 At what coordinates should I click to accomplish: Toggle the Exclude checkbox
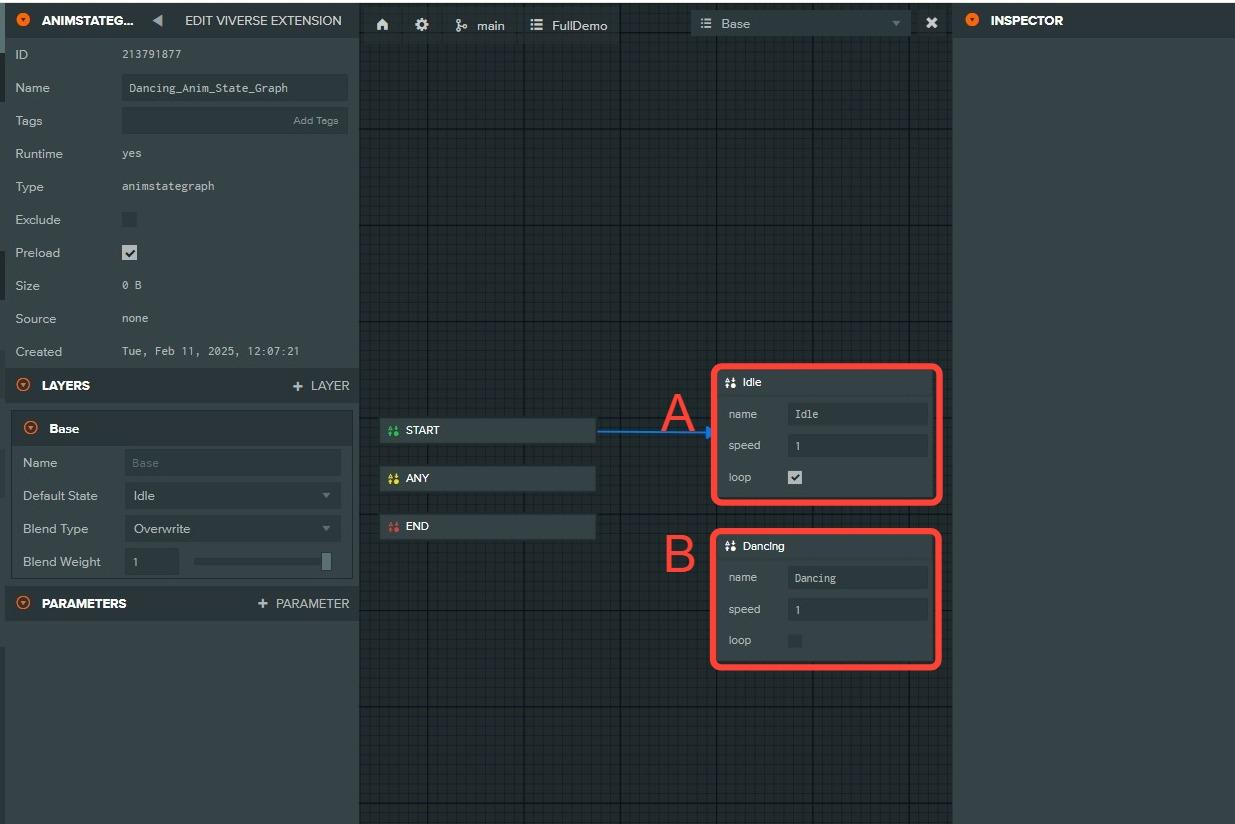pos(129,220)
